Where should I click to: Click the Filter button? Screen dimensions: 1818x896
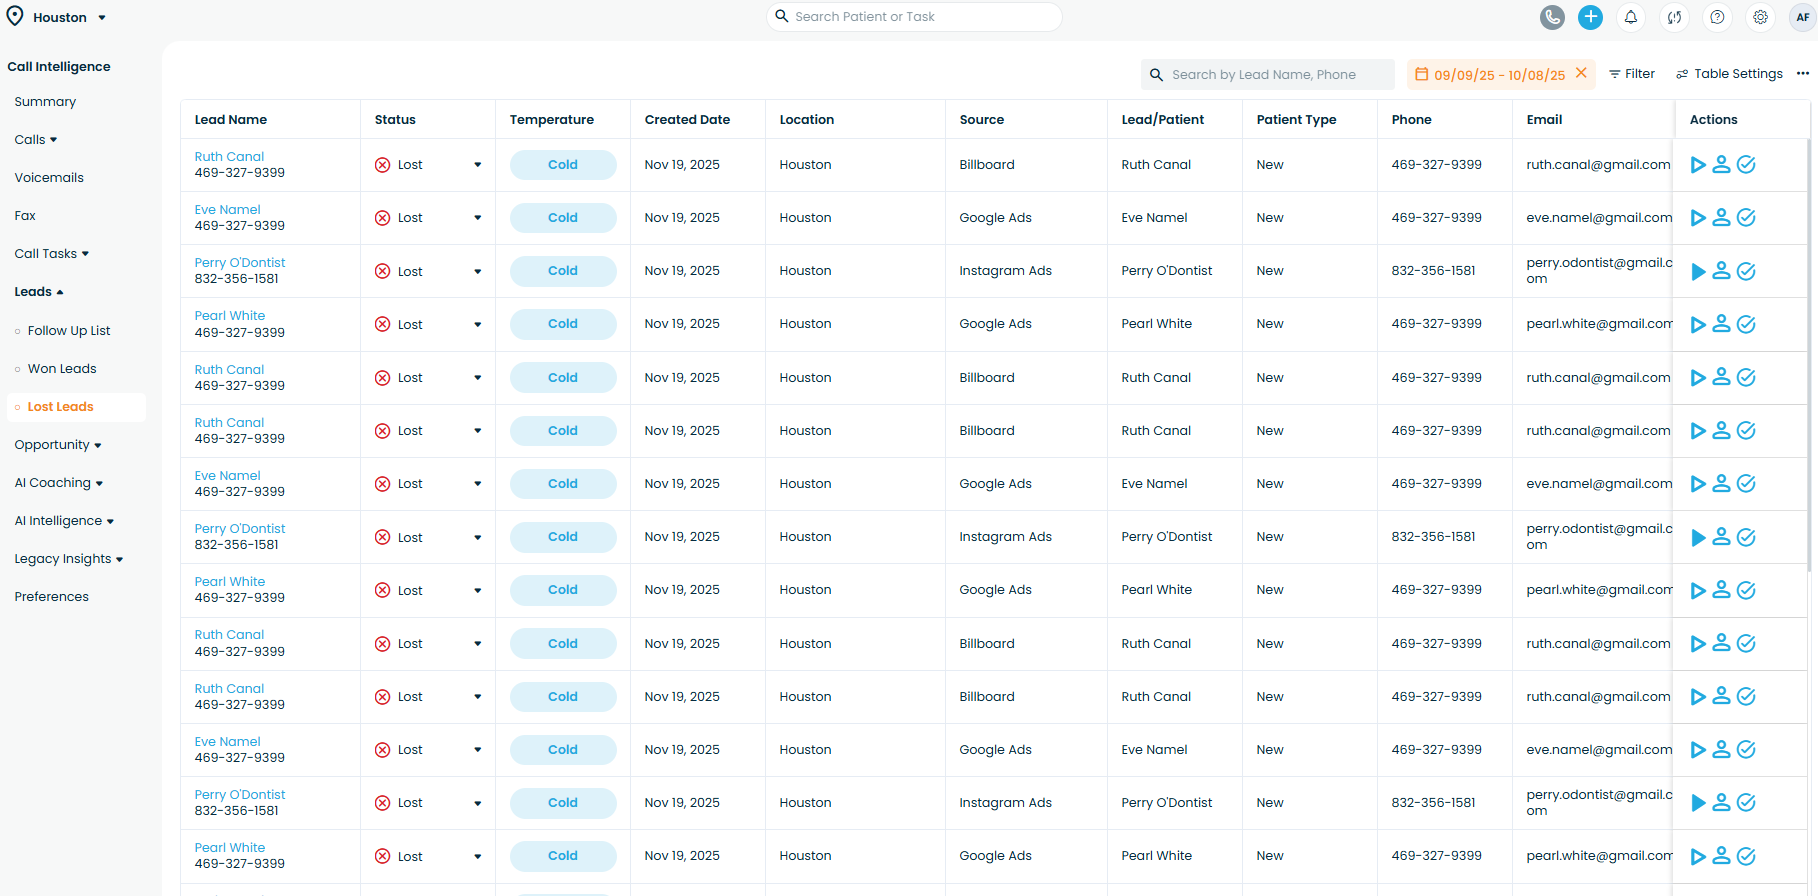[x=1631, y=74]
